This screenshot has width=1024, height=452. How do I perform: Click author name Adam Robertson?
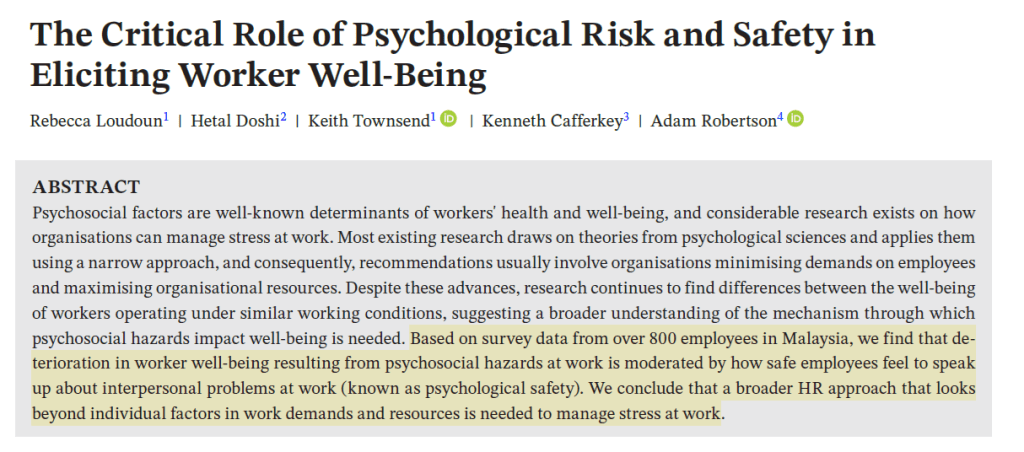(713, 121)
